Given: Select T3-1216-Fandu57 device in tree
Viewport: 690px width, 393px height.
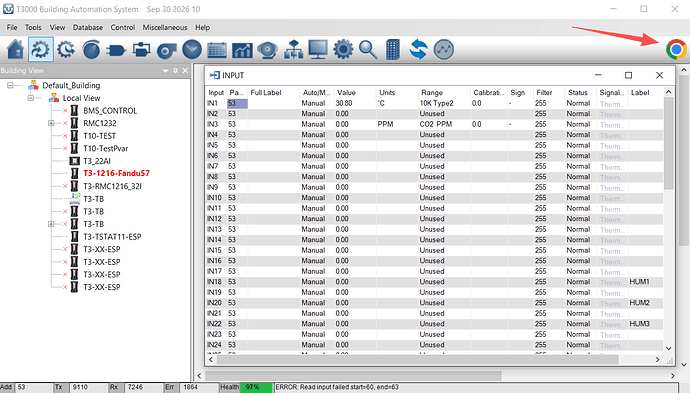Looking at the screenshot, I should [117, 173].
